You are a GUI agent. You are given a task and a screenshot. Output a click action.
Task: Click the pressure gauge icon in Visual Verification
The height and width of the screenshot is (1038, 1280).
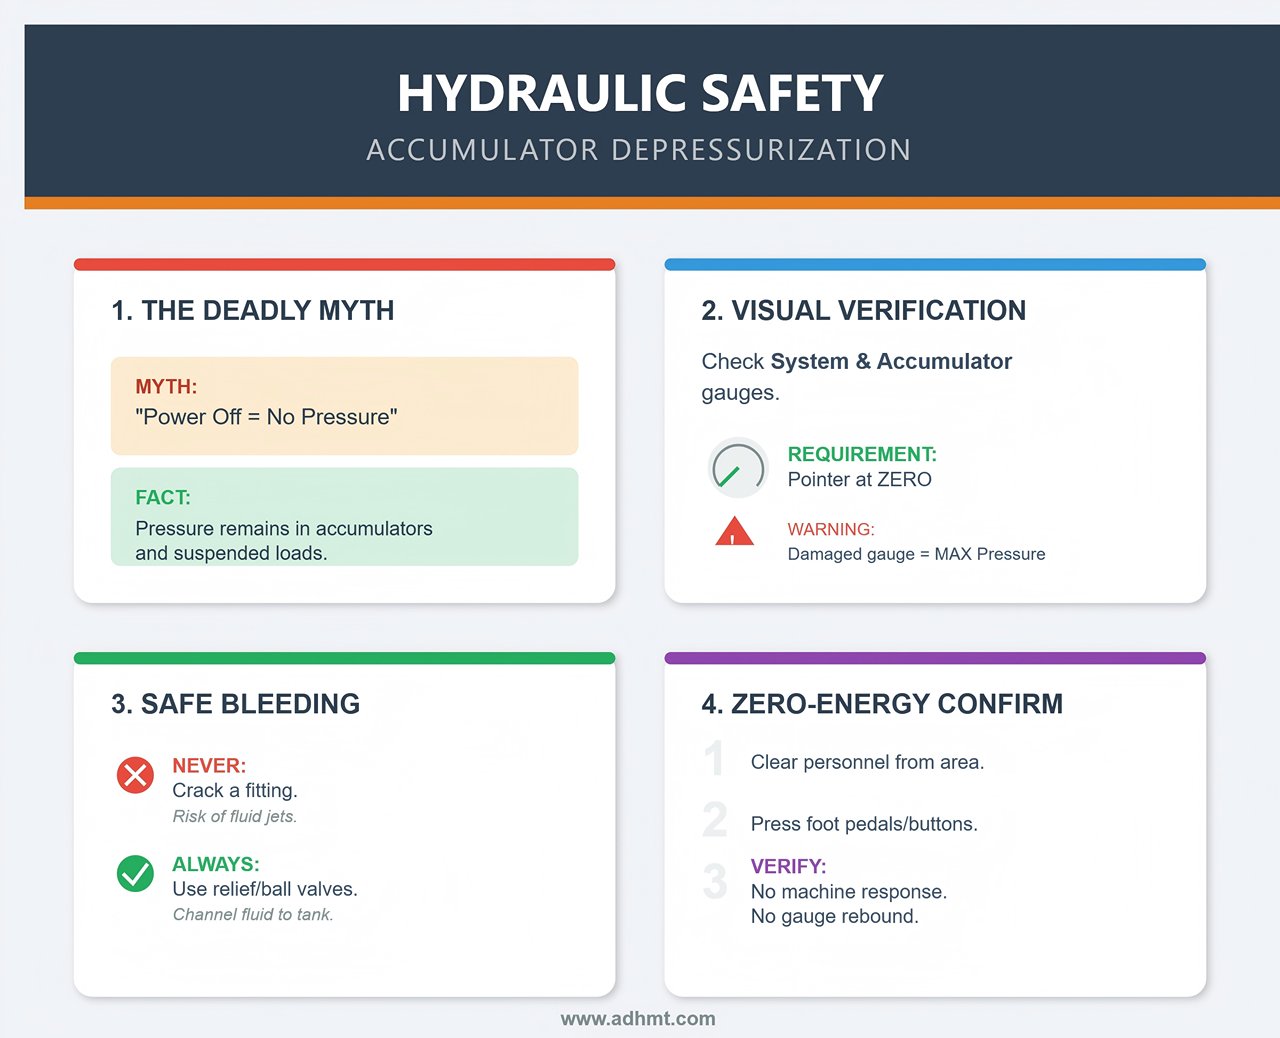[737, 468]
